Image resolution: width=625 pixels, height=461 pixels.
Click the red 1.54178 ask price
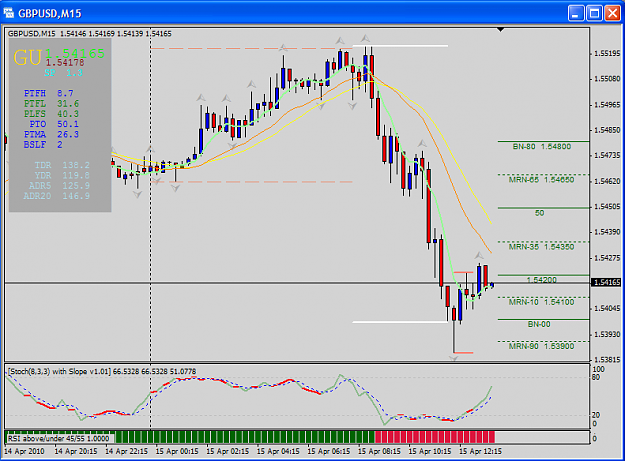65,63
